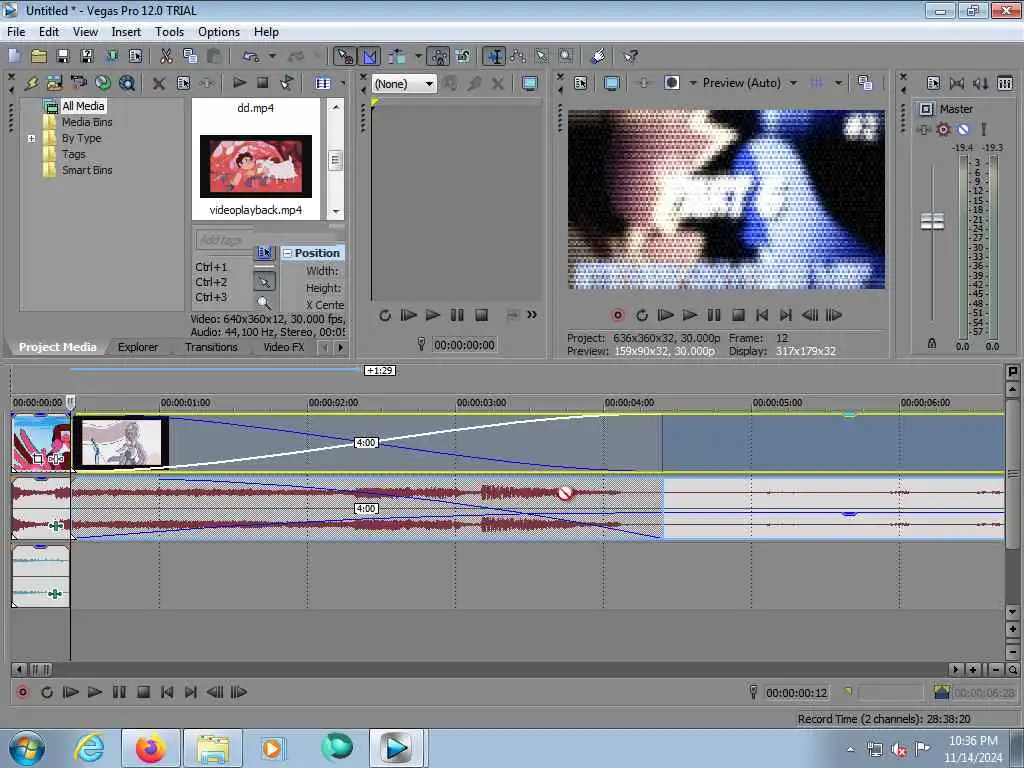The image size is (1024, 768).
Task: Click the What's This help icon
Action: coord(630,56)
